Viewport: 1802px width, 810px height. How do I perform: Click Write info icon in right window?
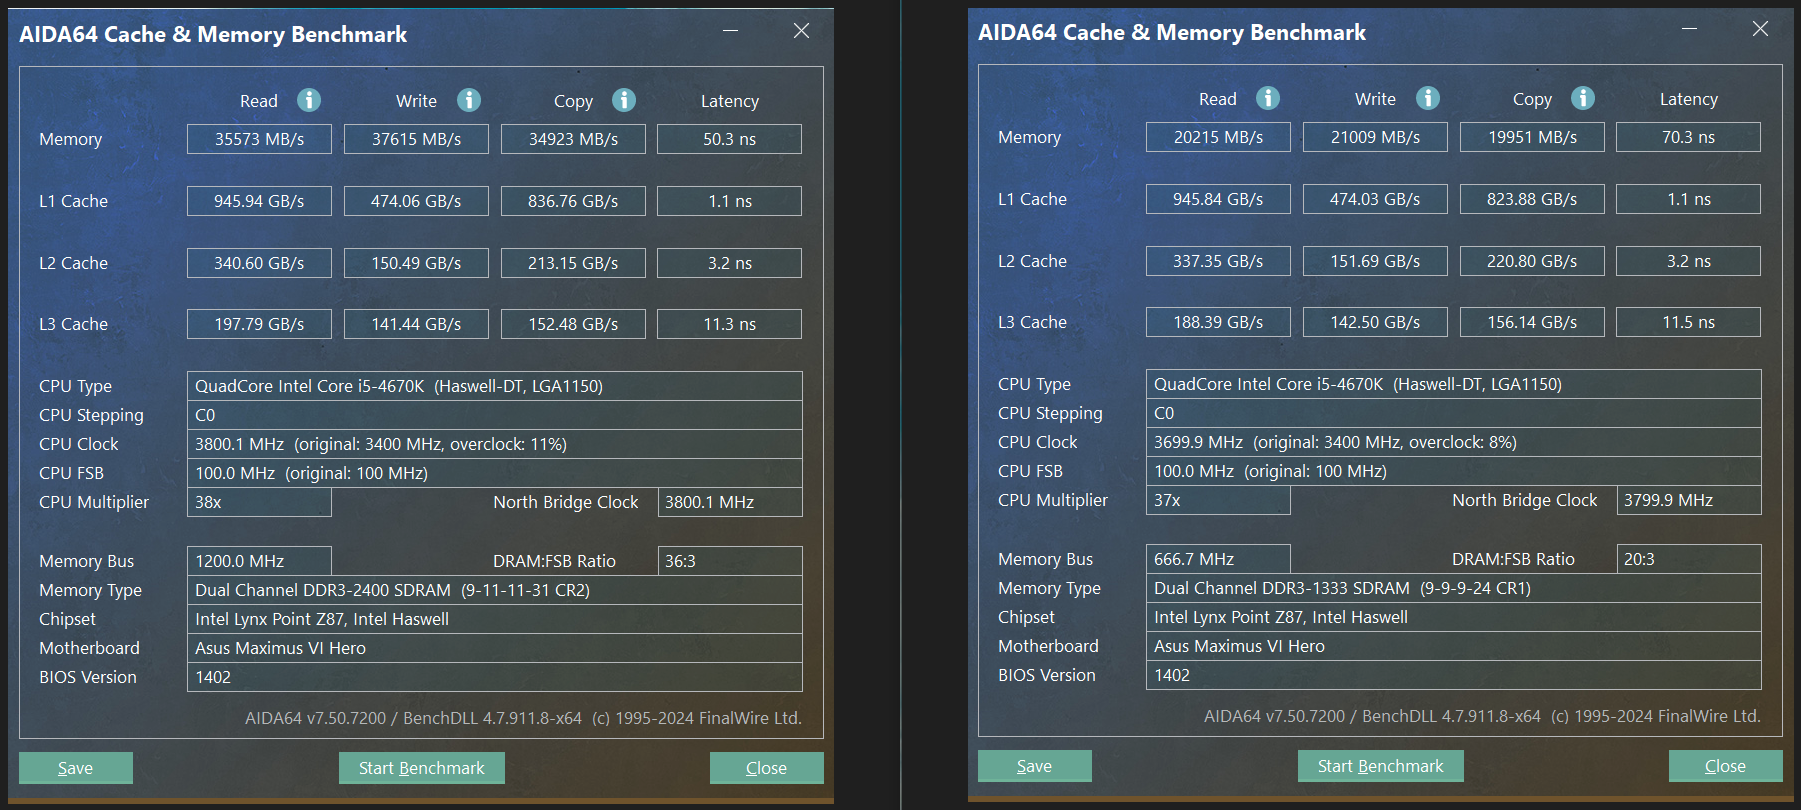1428,98
